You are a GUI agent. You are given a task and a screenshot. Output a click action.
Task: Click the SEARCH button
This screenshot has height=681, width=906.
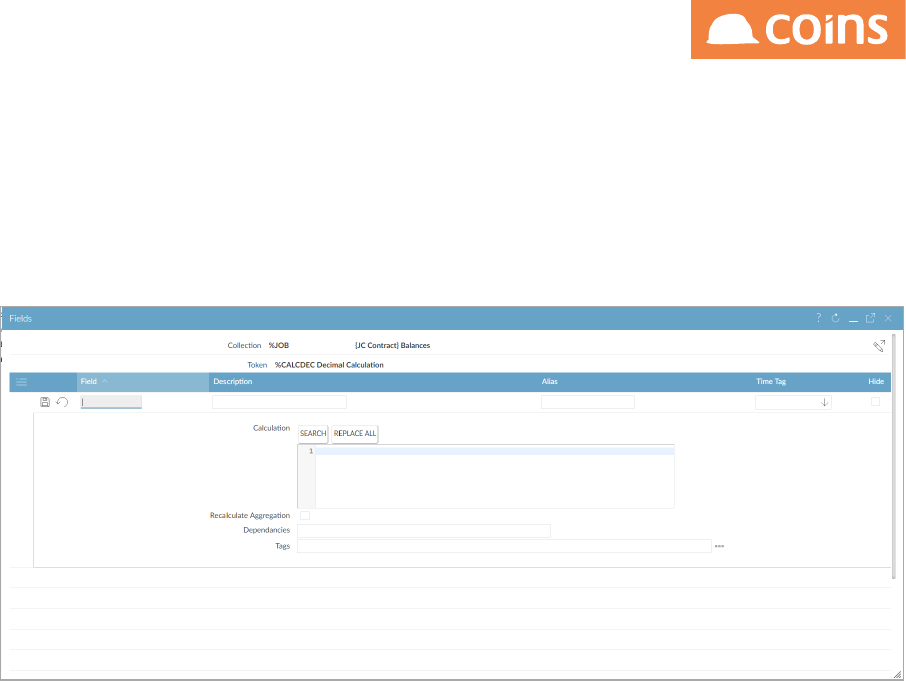coord(313,433)
